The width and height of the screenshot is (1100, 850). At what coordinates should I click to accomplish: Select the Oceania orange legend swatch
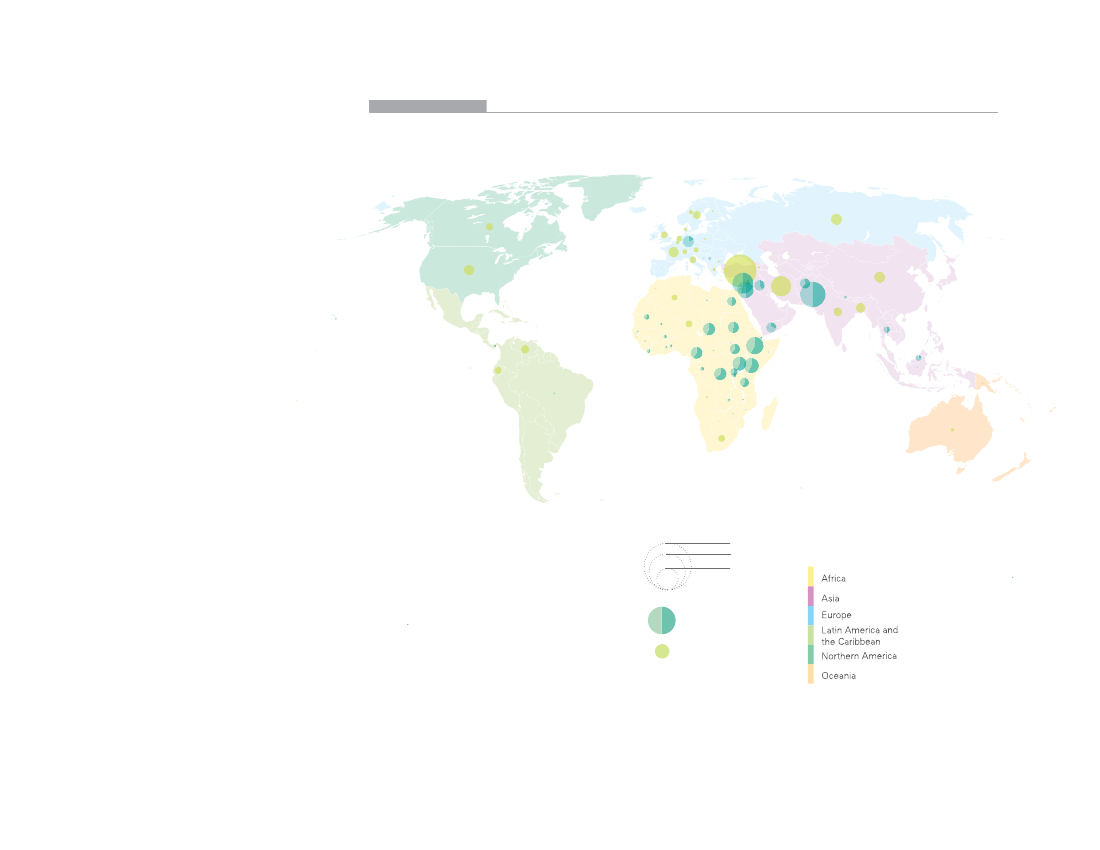coord(810,675)
